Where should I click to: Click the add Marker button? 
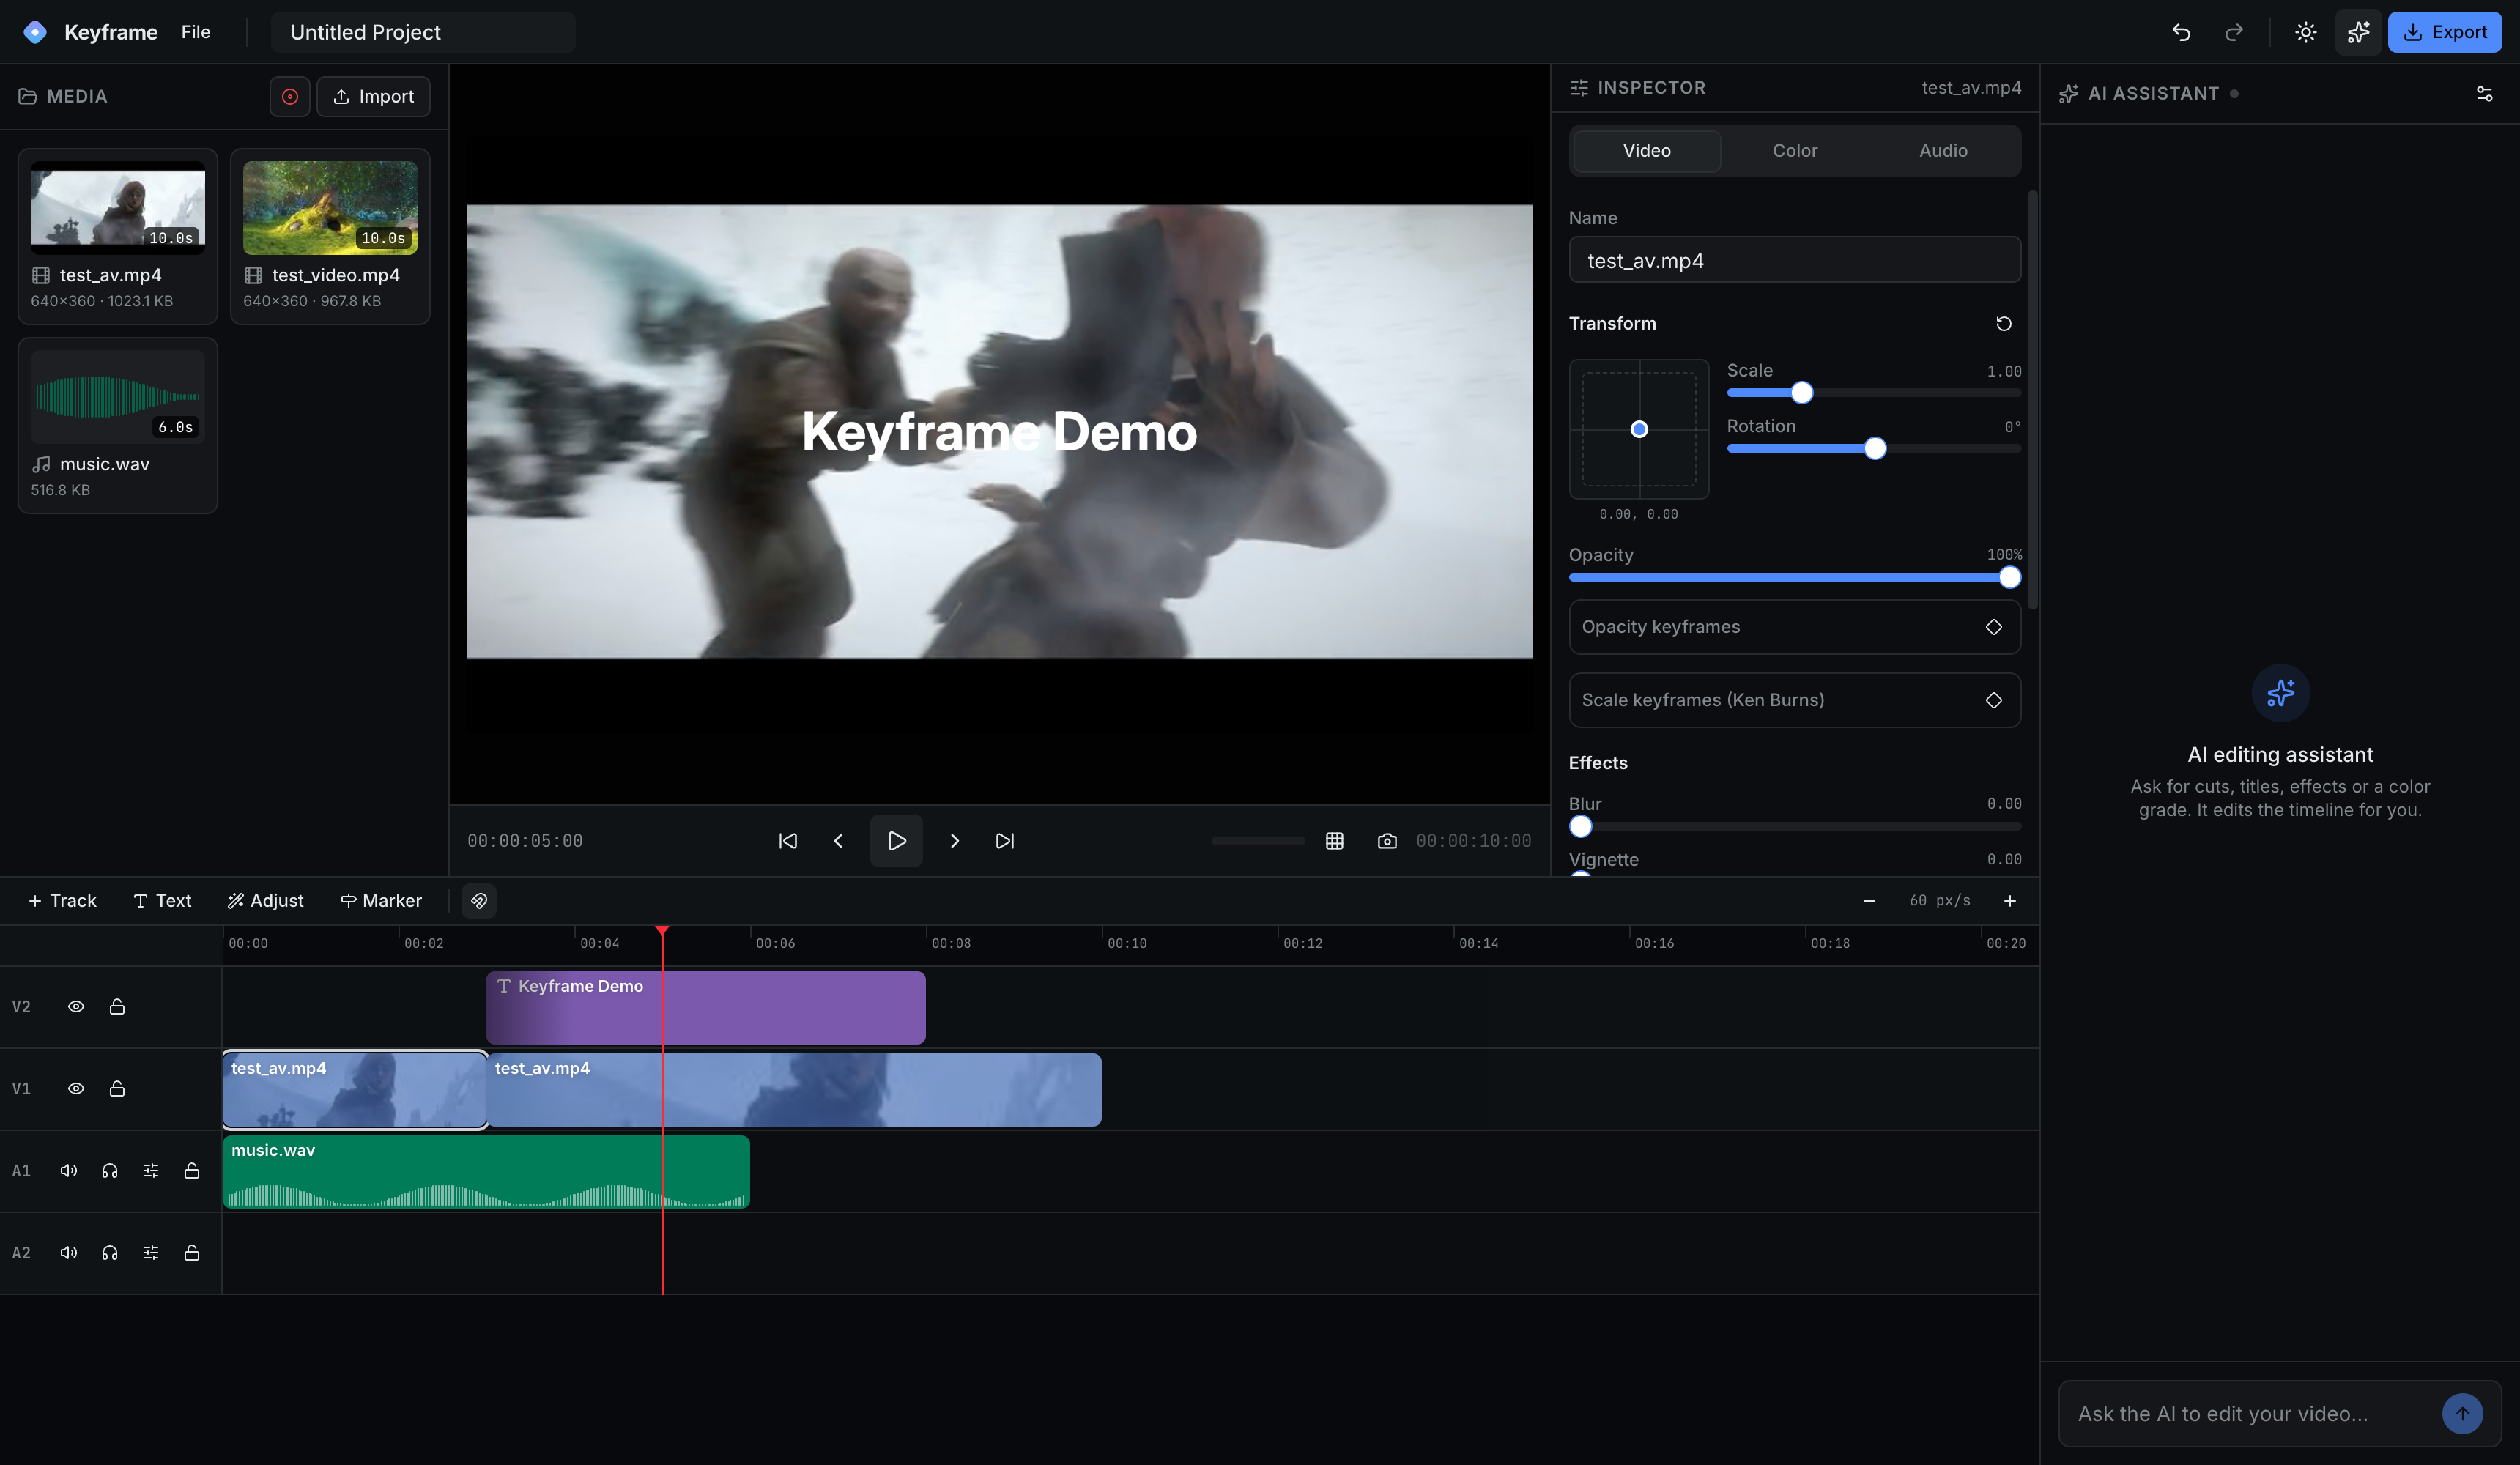coord(381,901)
